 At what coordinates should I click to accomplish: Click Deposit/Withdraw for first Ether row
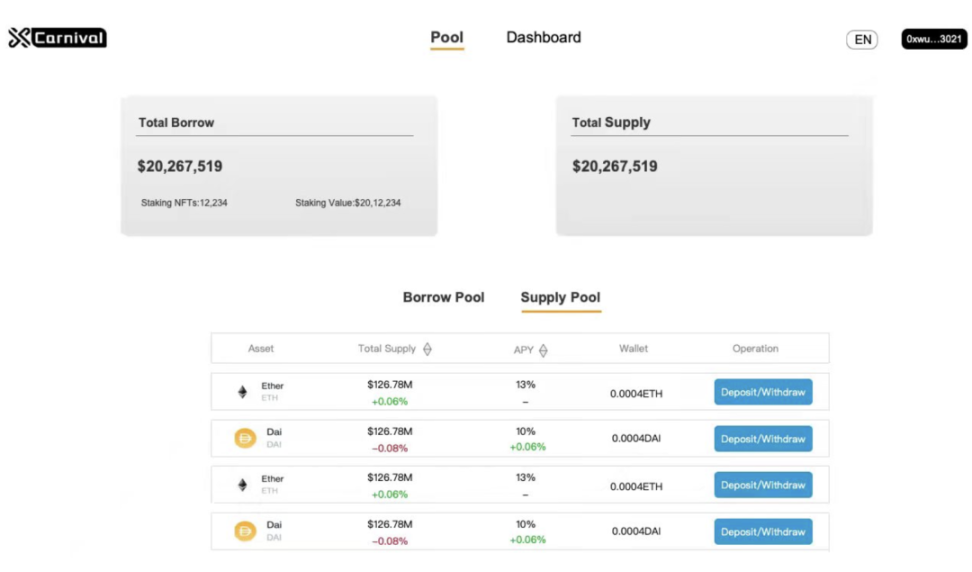click(763, 392)
